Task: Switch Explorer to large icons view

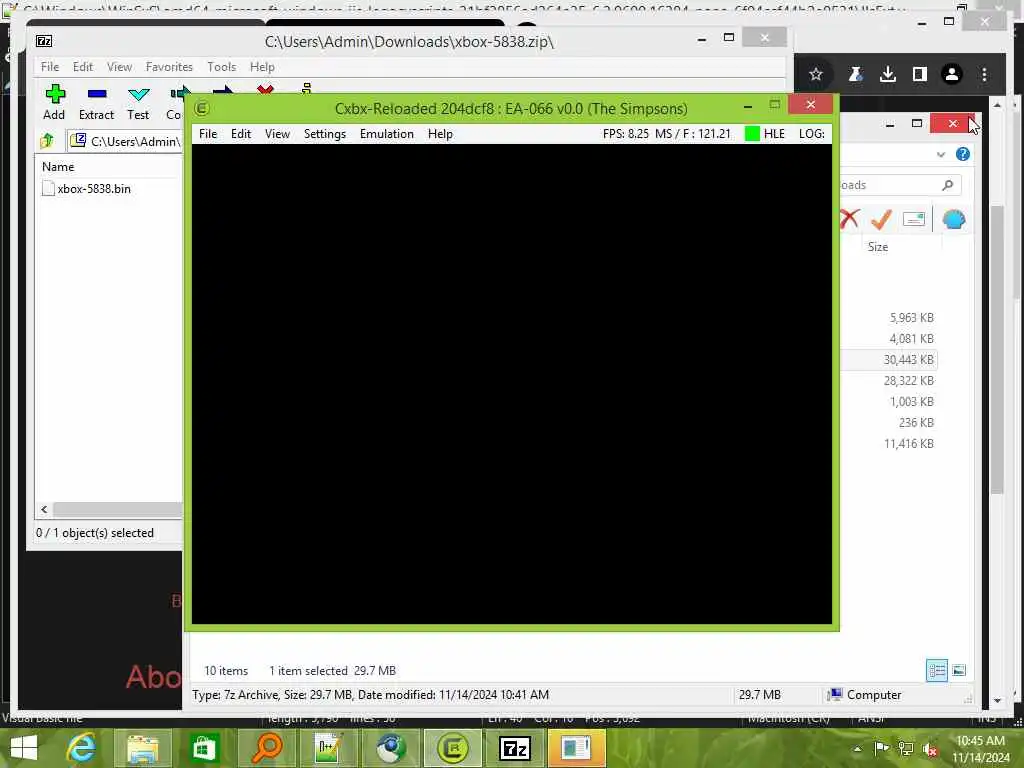Action: coord(959,671)
